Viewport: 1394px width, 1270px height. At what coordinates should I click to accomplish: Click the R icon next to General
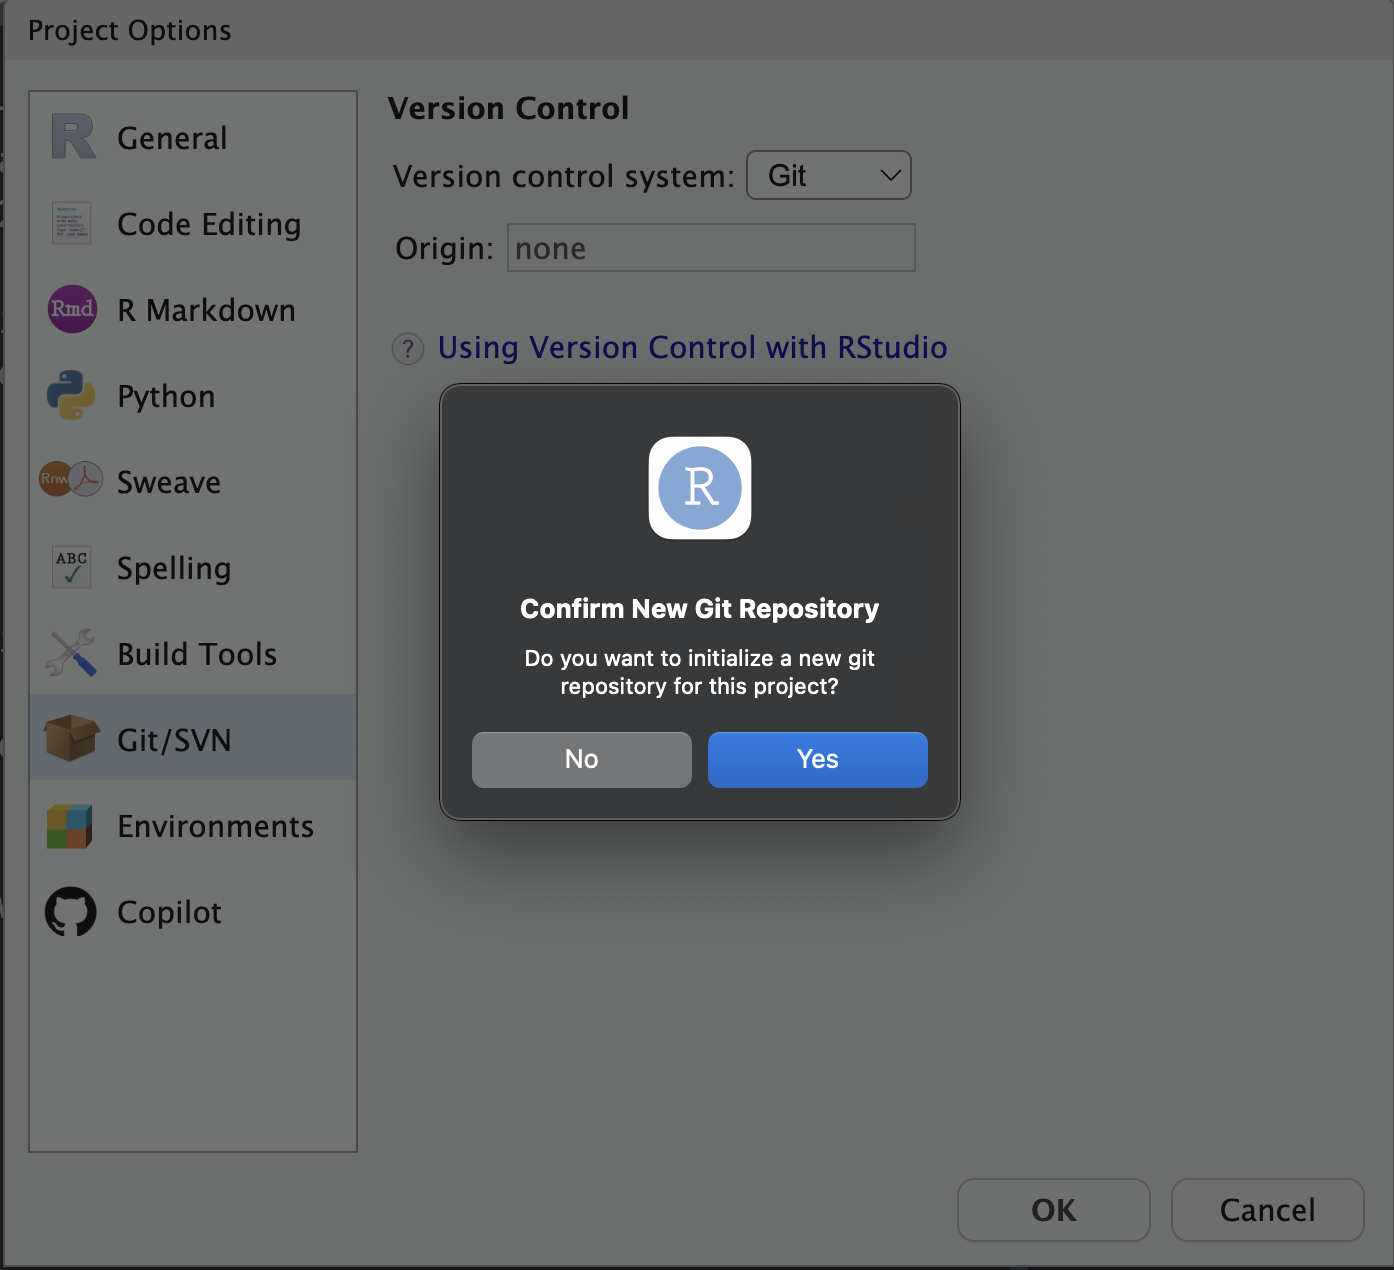pos(73,137)
